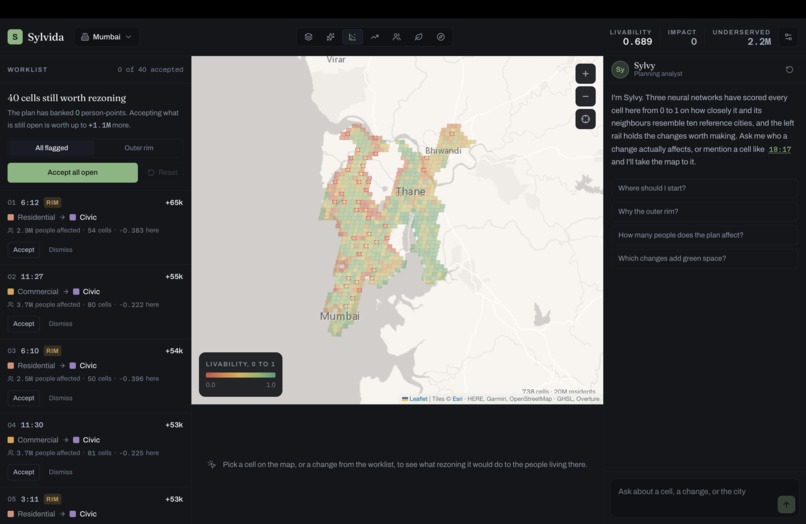Click the RIM badge on item 6:12
This screenshot has height=524, width=806.
[x=52, y=203]
